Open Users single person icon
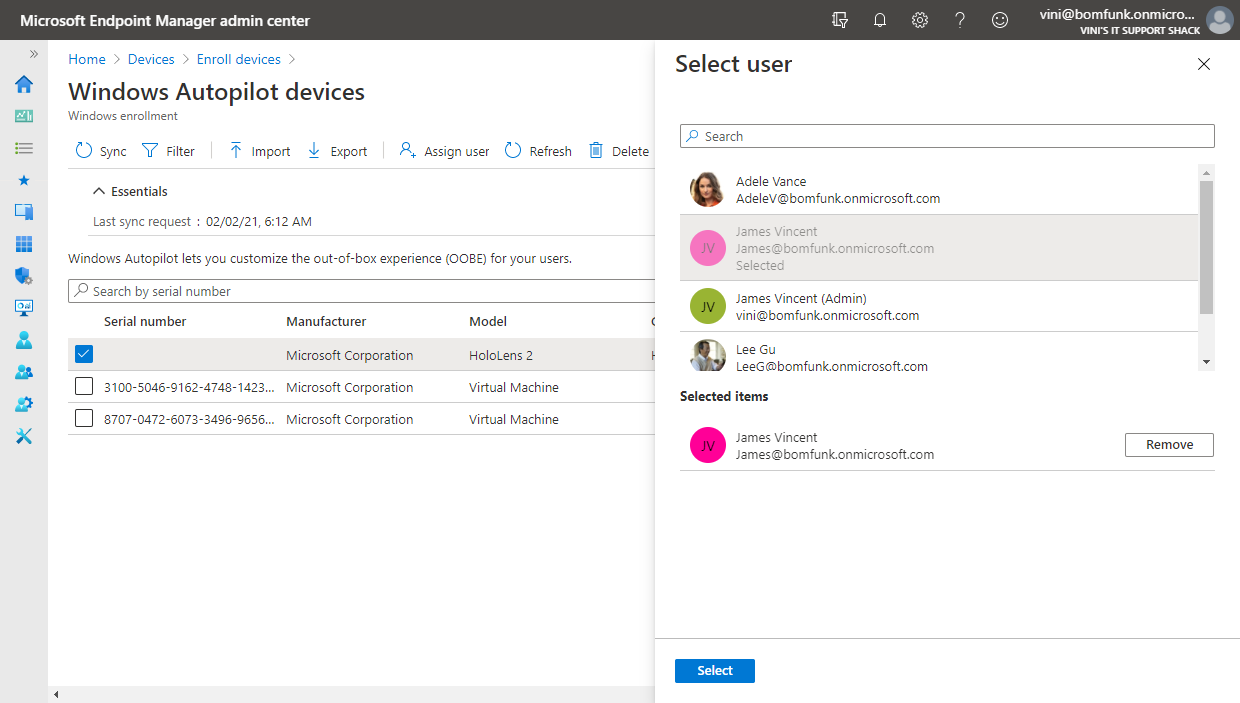Screen dimensions: 1240x703 click(24, 340)
